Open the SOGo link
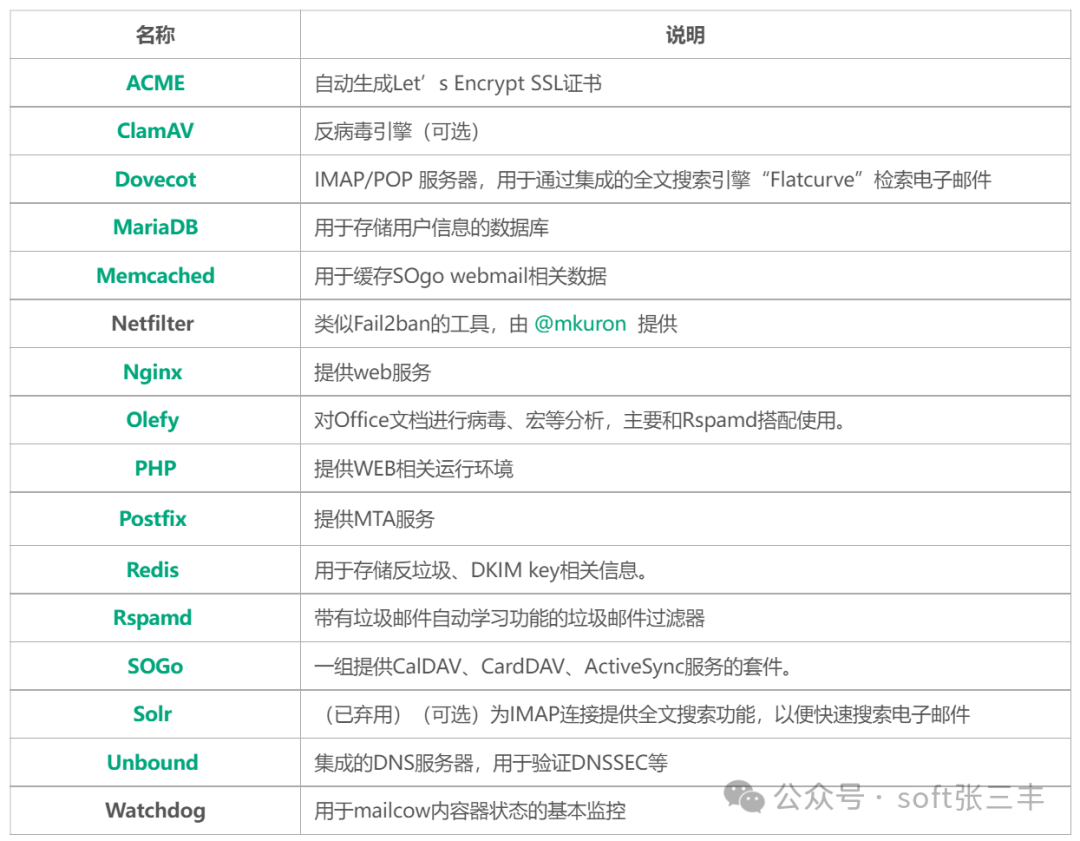1080x841 pixels. point(155,666)
